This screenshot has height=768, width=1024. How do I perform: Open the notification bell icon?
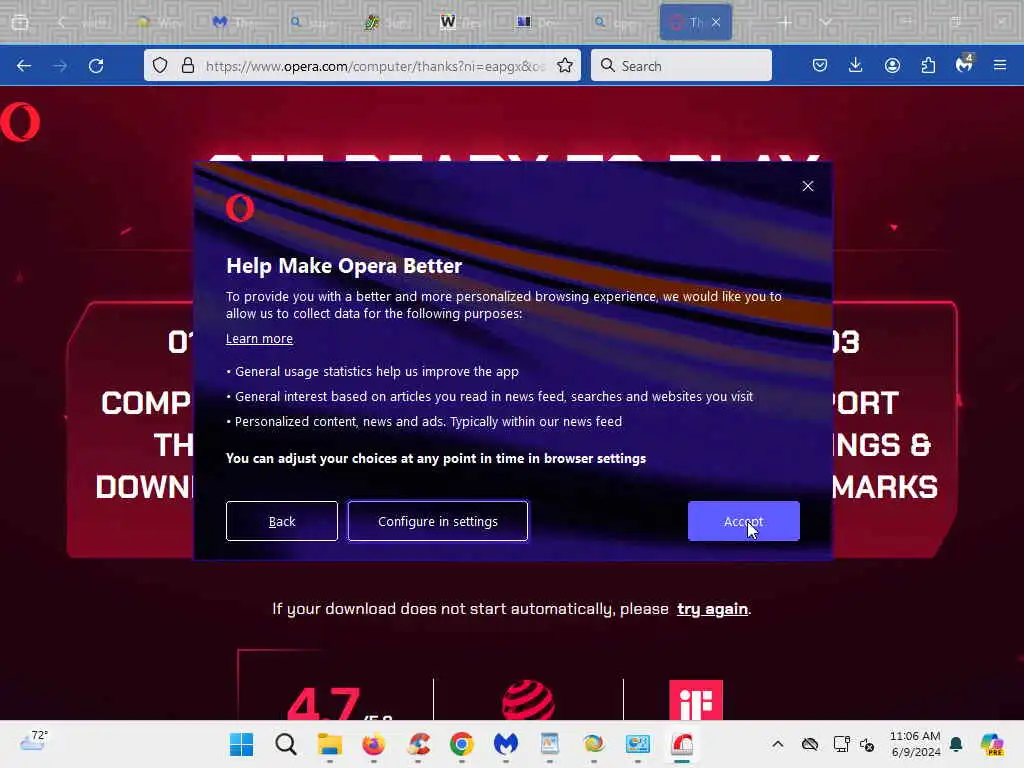[956, 744]
